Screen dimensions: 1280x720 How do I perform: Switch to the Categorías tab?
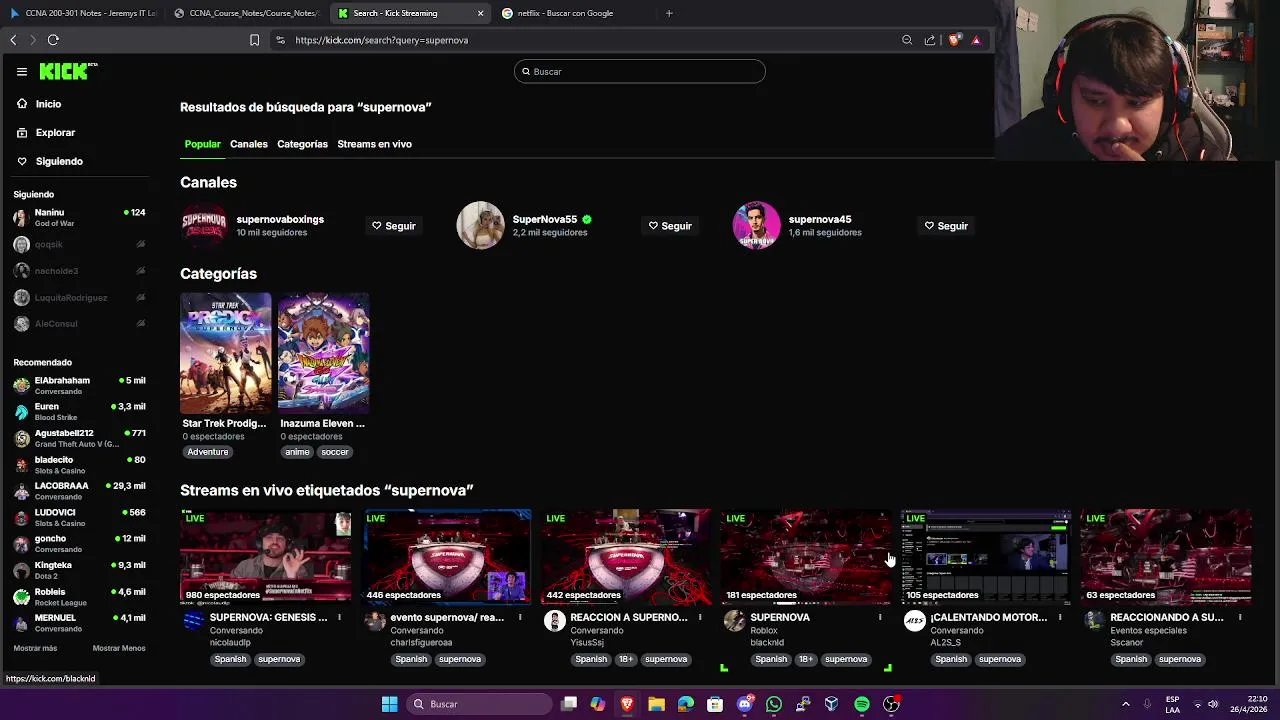[x=302, y=144]
